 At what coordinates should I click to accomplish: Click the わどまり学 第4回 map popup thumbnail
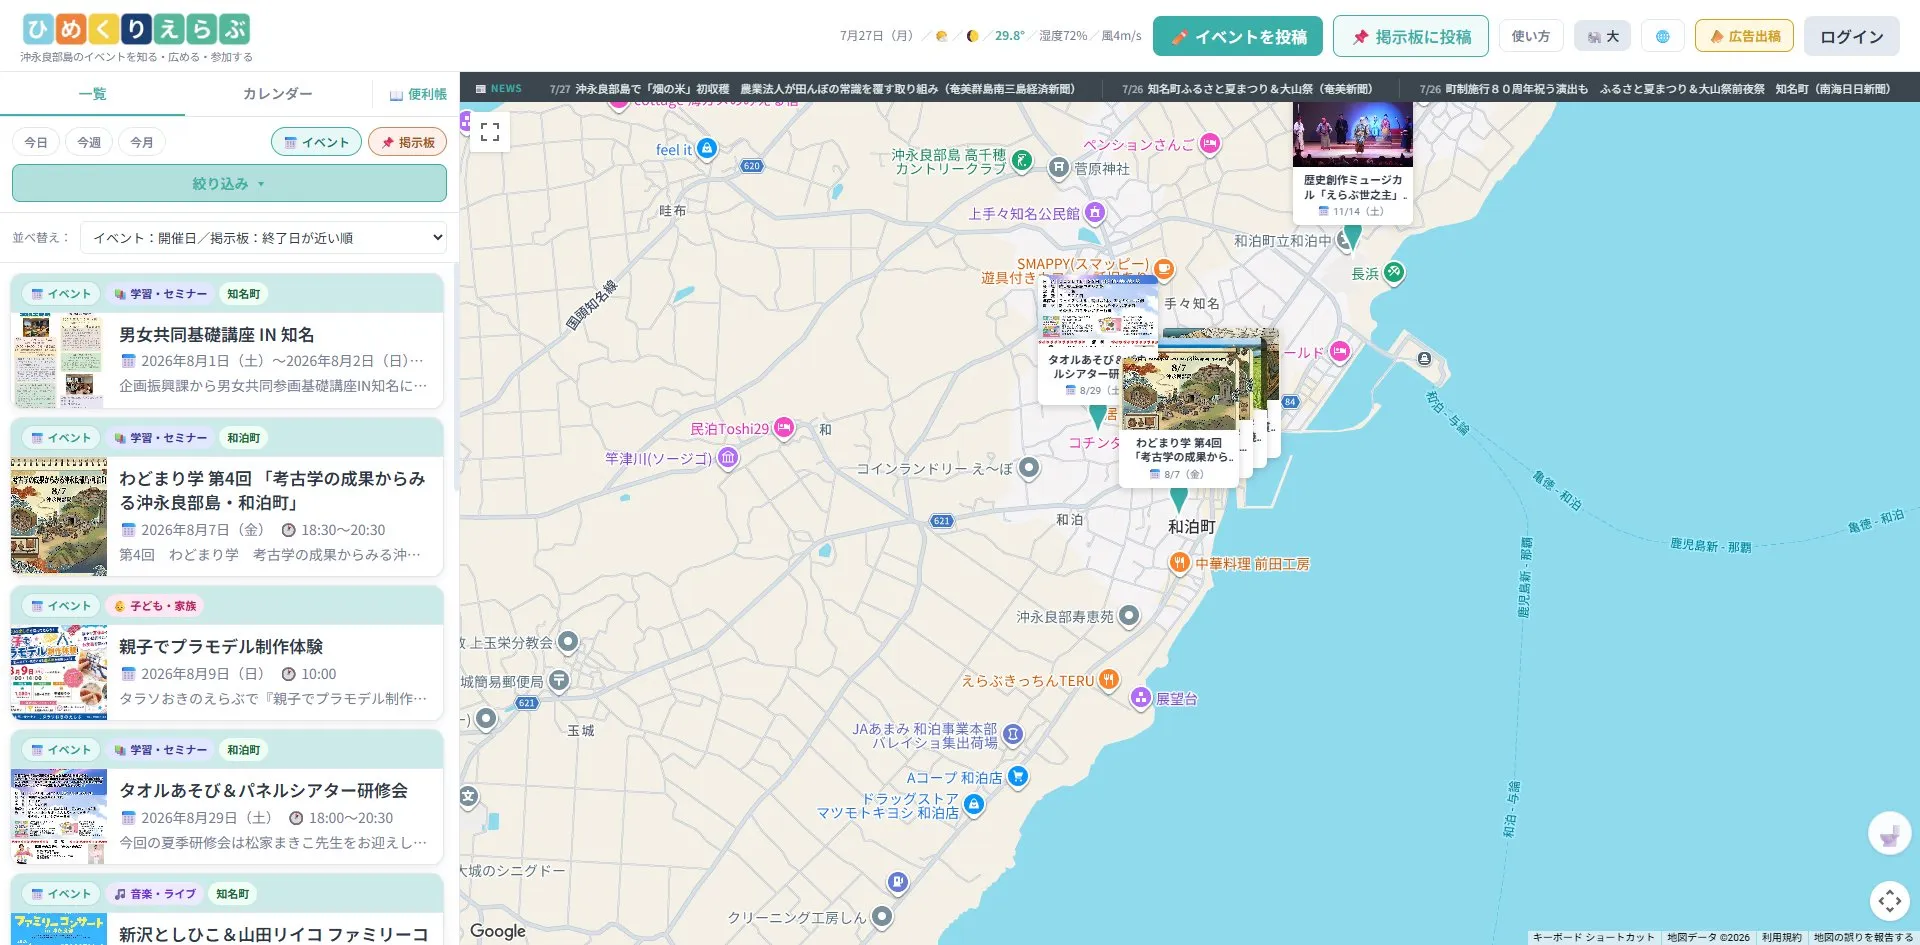click(1179, 394)
